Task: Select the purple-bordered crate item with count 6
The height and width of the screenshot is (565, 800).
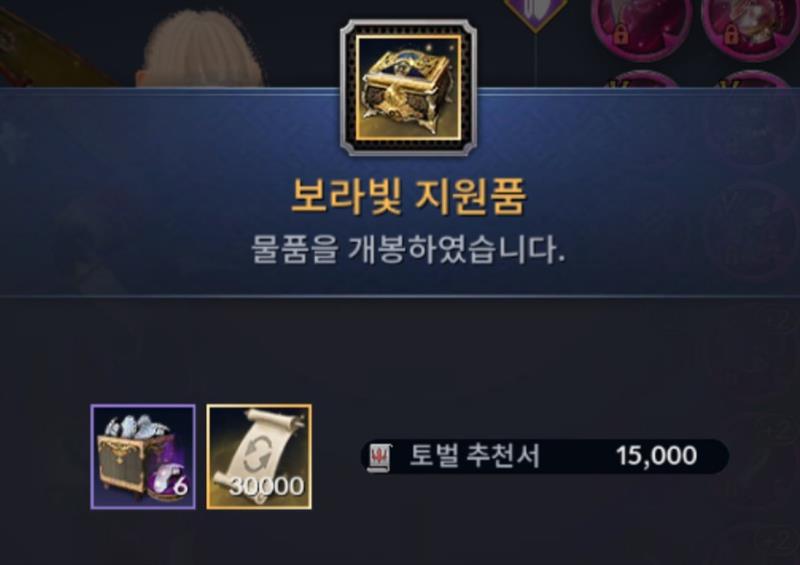Action: tap(143, 457)
